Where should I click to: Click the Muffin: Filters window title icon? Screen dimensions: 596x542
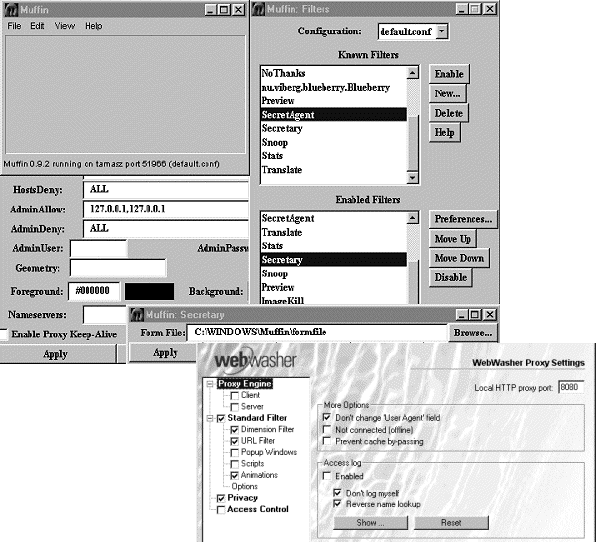258,9
